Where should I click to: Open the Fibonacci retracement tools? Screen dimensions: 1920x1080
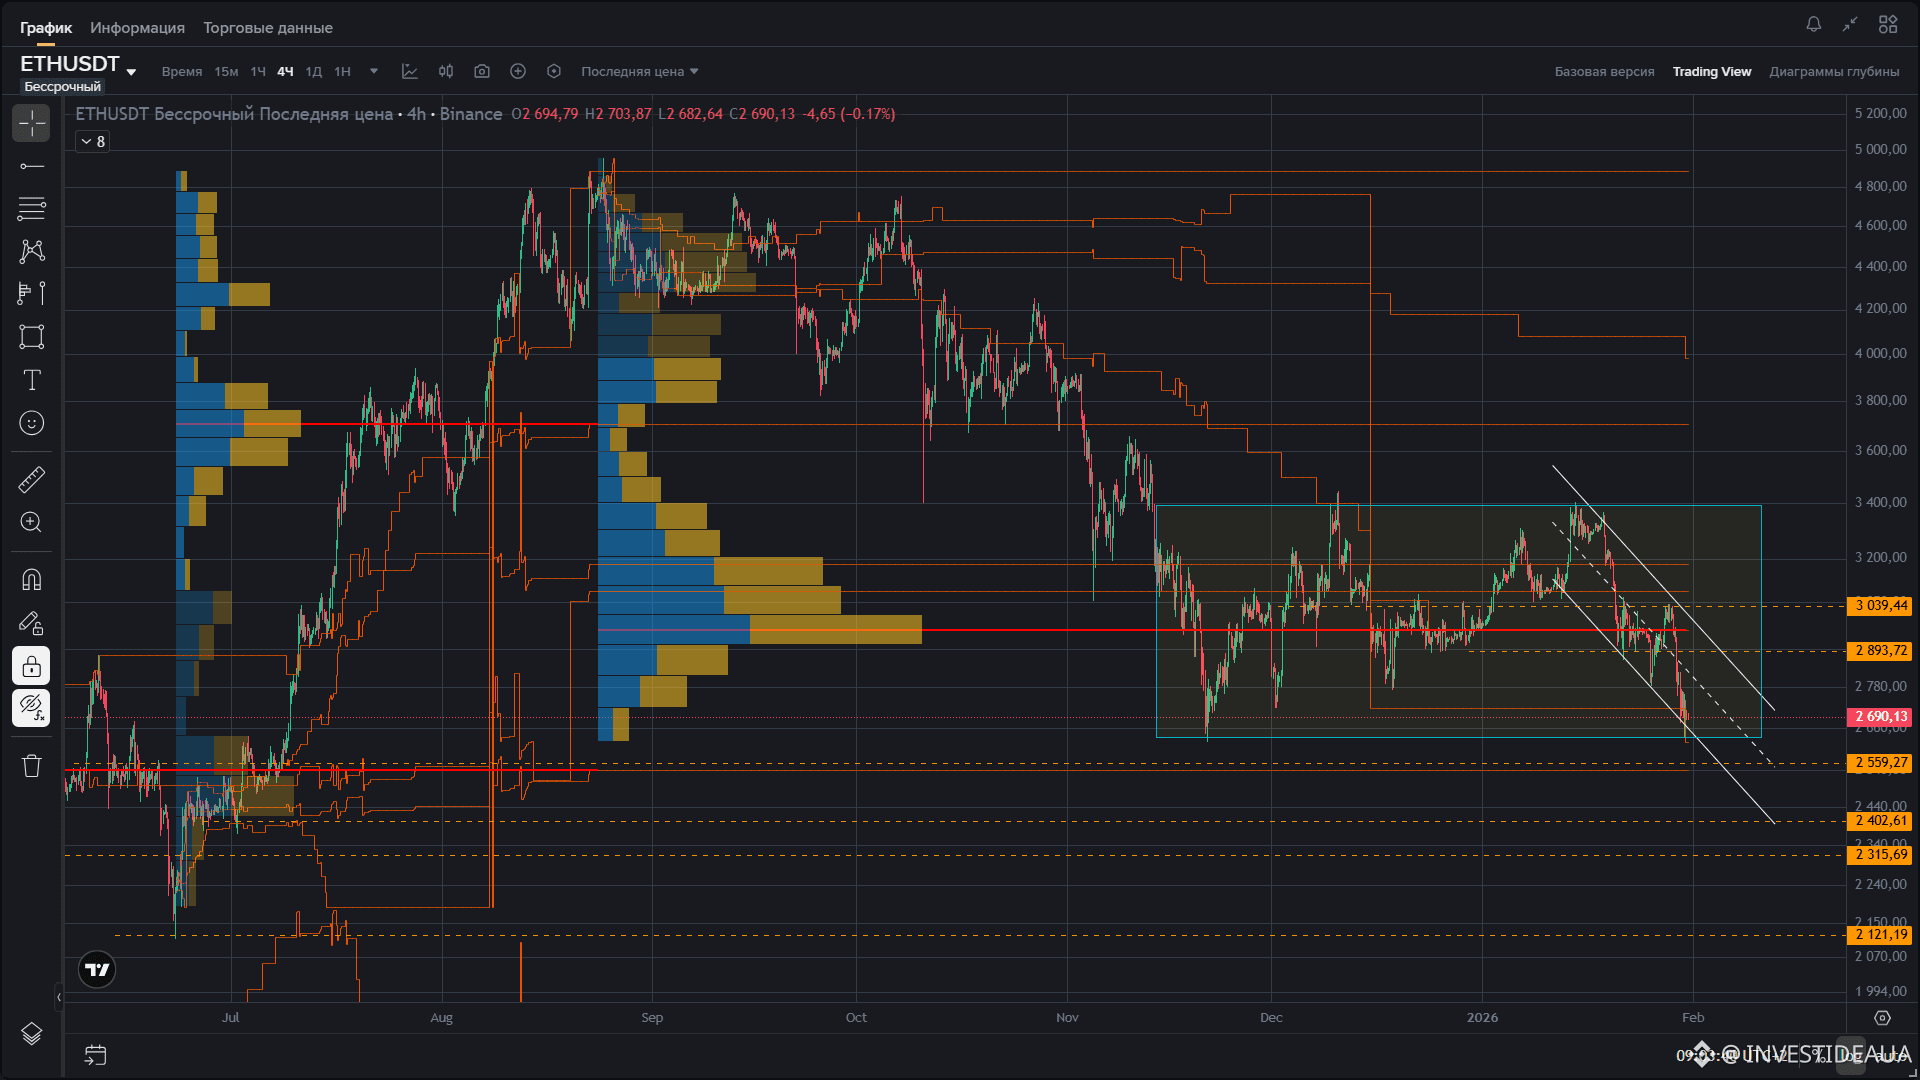(x=31, y=208)
